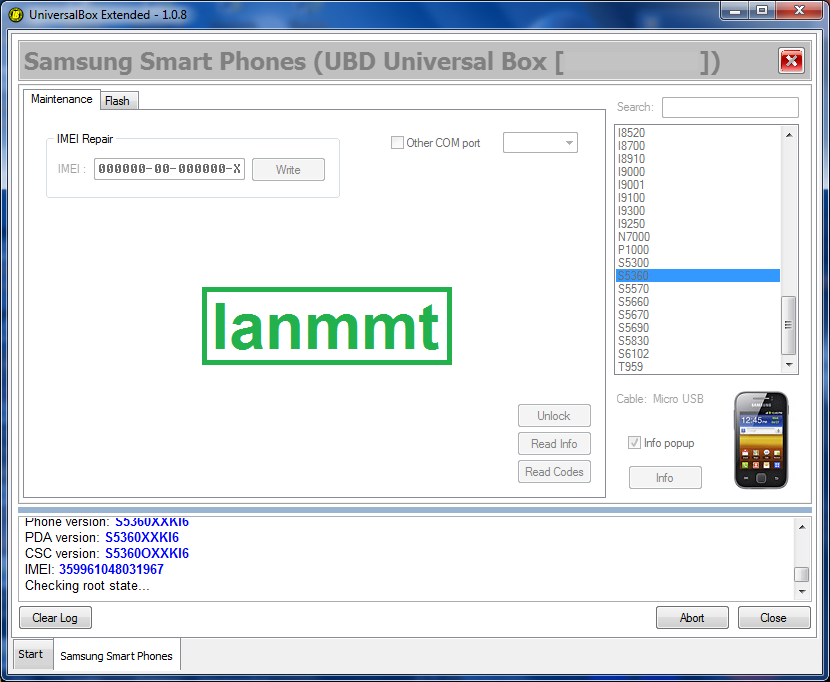Select model S5830 in the list

click(x=698, y=340)
